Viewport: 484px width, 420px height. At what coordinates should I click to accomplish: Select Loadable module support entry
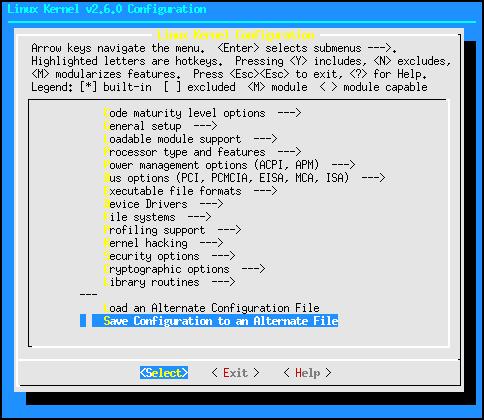190,139
